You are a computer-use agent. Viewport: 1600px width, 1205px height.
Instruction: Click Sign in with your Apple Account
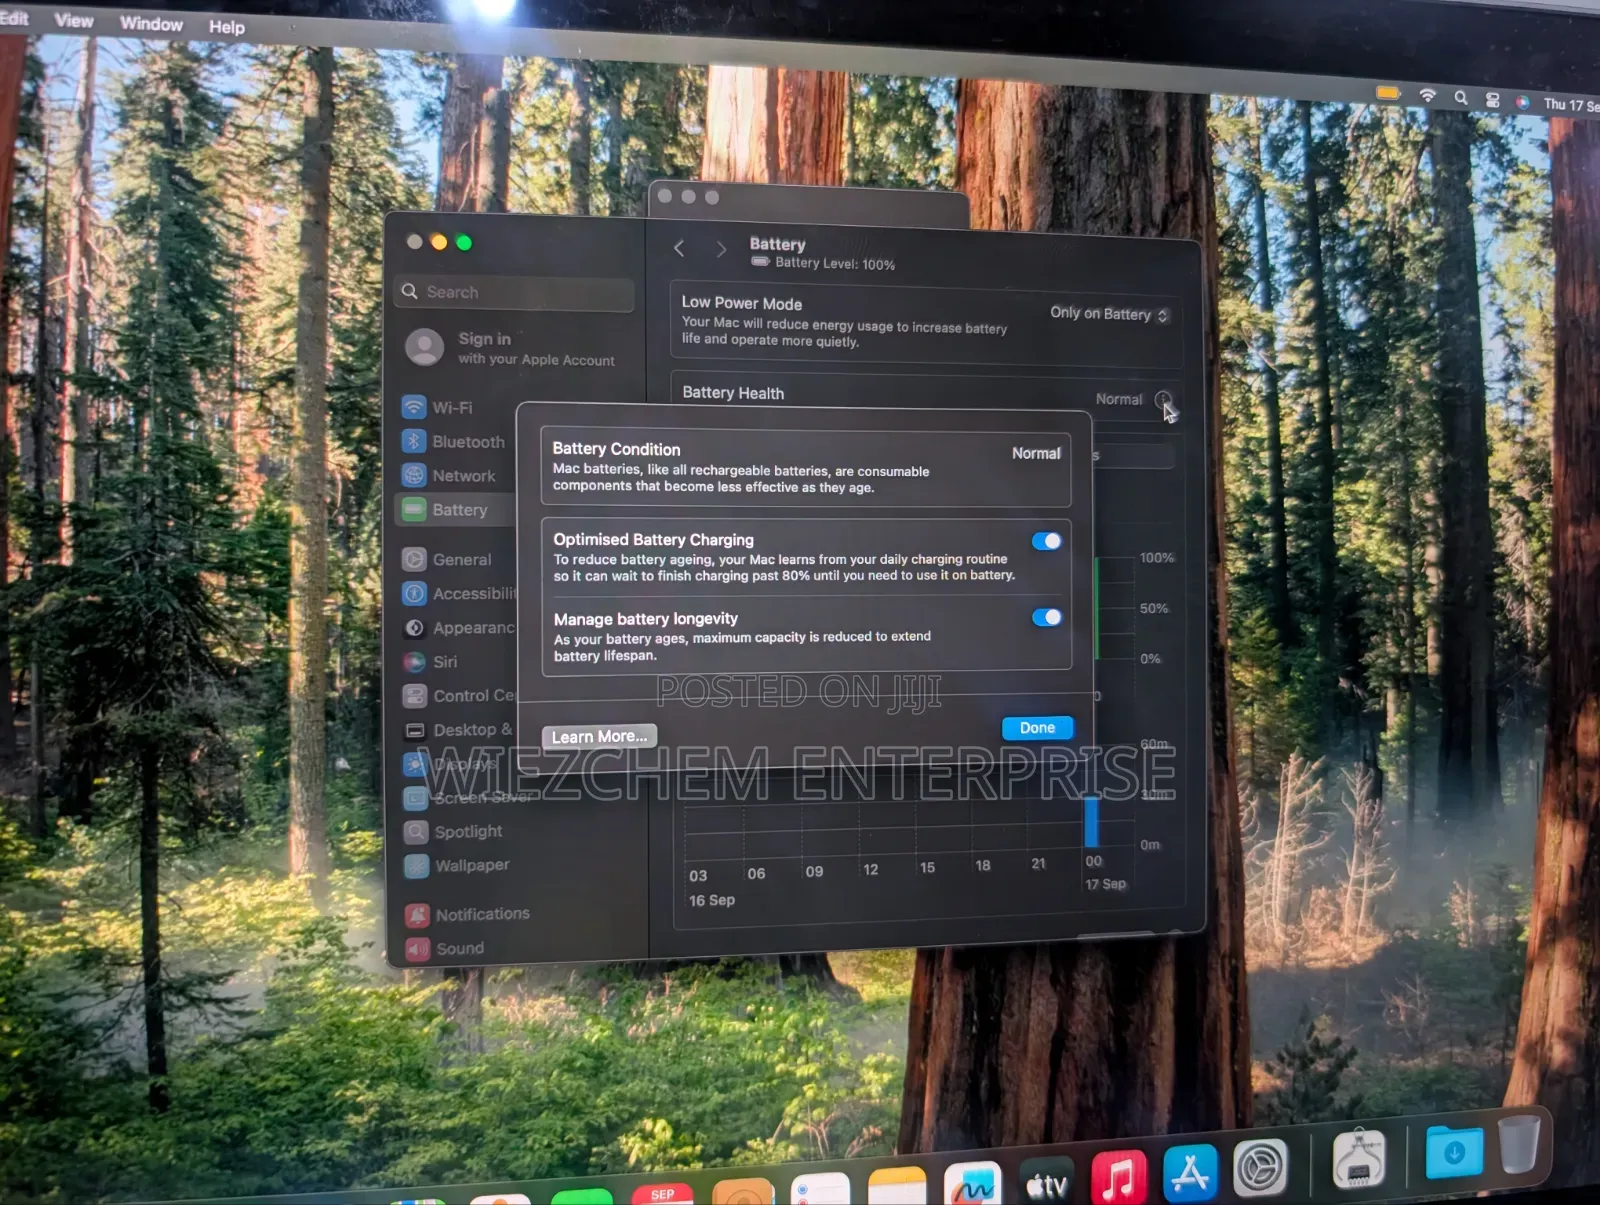click(x=511, y=348)
